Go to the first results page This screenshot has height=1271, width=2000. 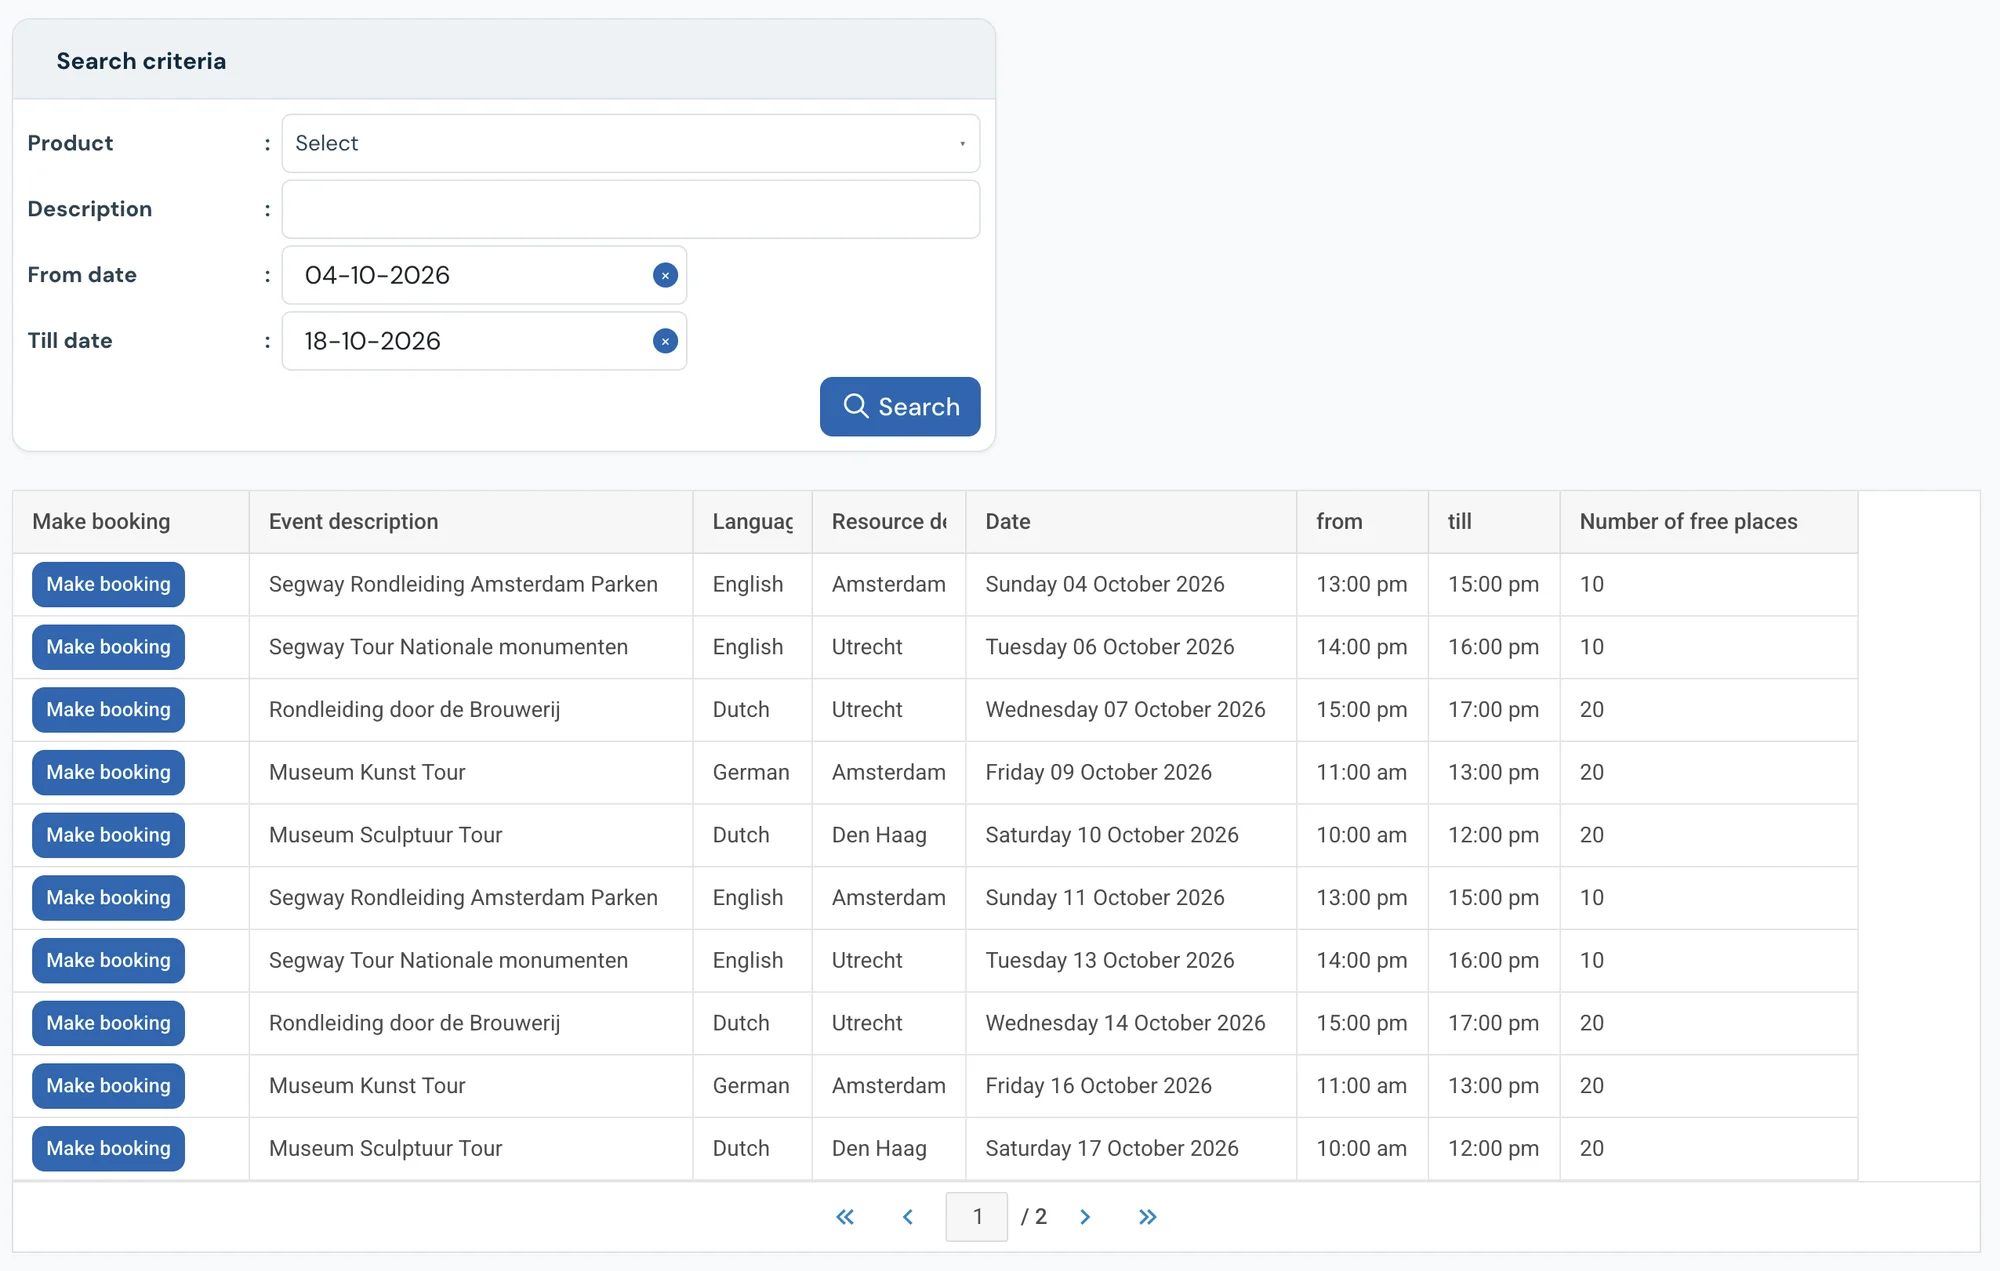pos(845,1217)
